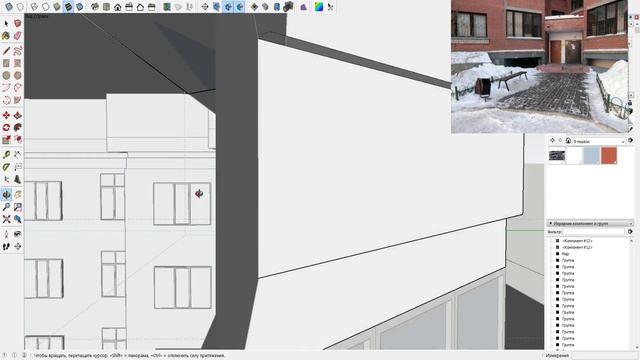Viewport: 640px width, 360px height.
Task: Activate the Pan hand tool
Action: [18, 195]
